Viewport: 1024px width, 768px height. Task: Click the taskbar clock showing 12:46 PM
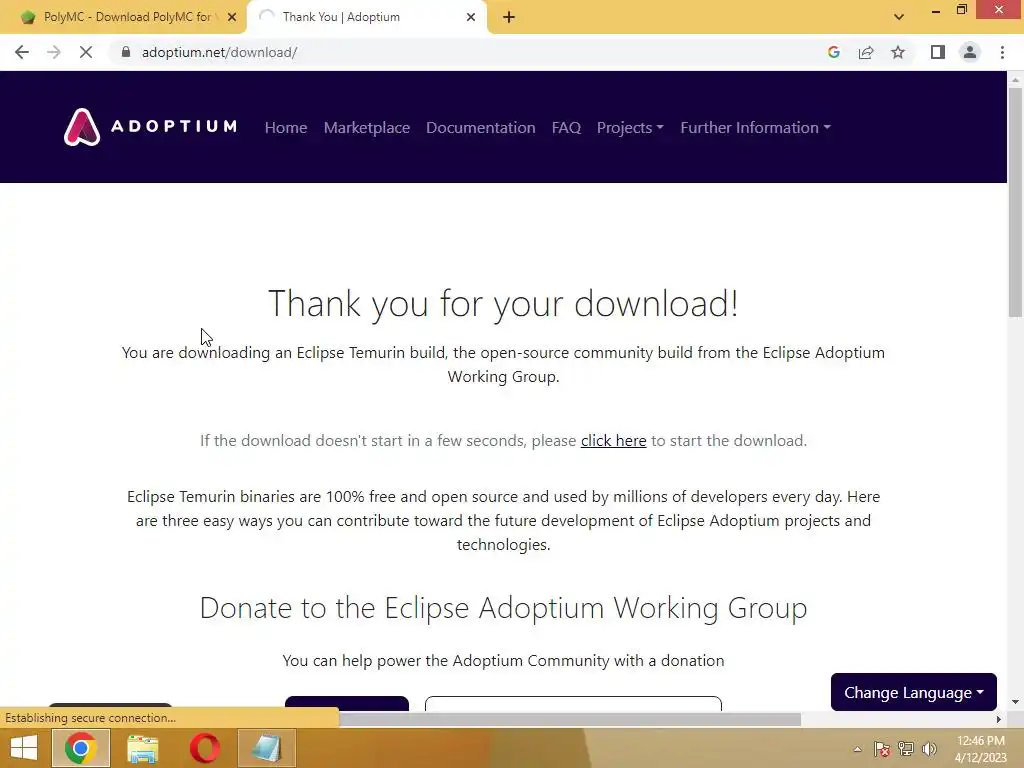(x=980, y=749)
